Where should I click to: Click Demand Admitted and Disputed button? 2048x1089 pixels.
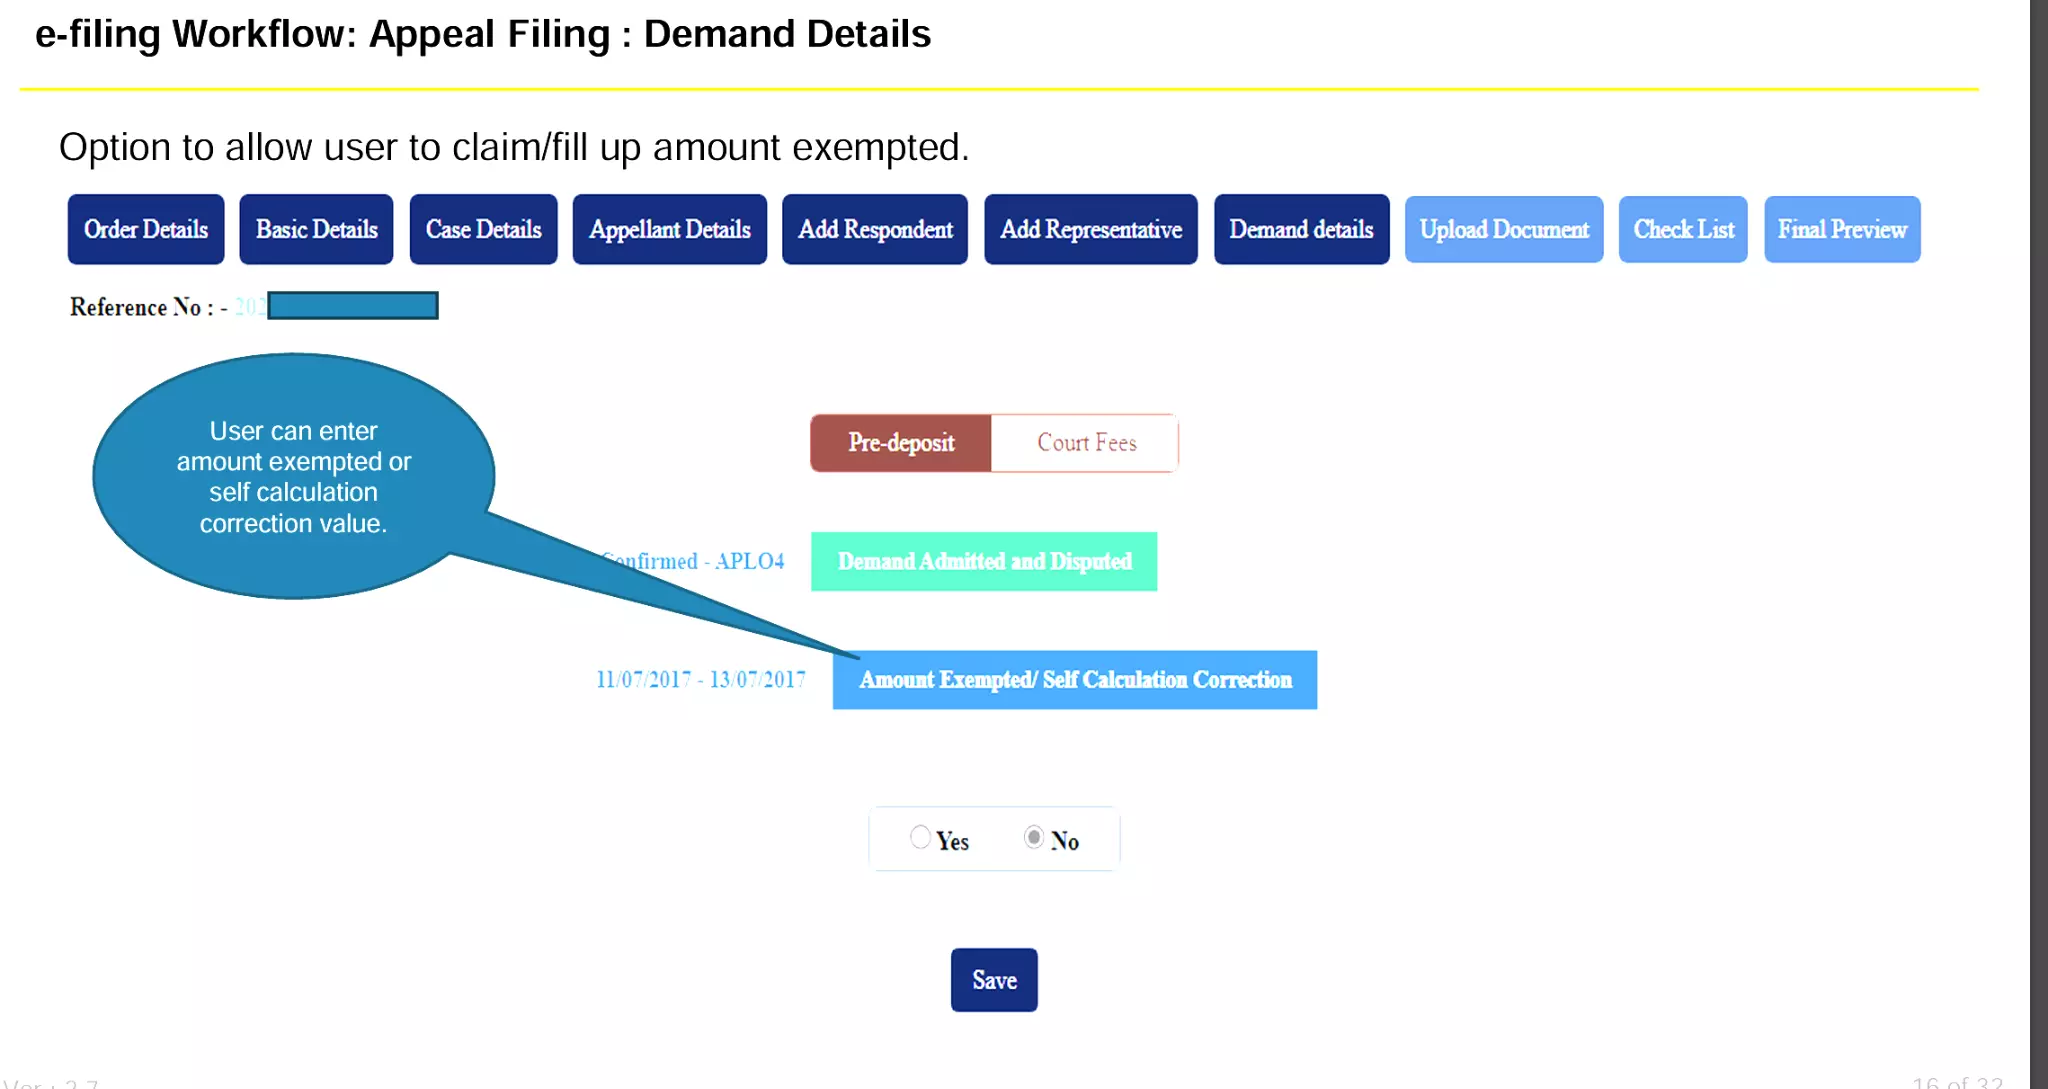pos(984,561)
